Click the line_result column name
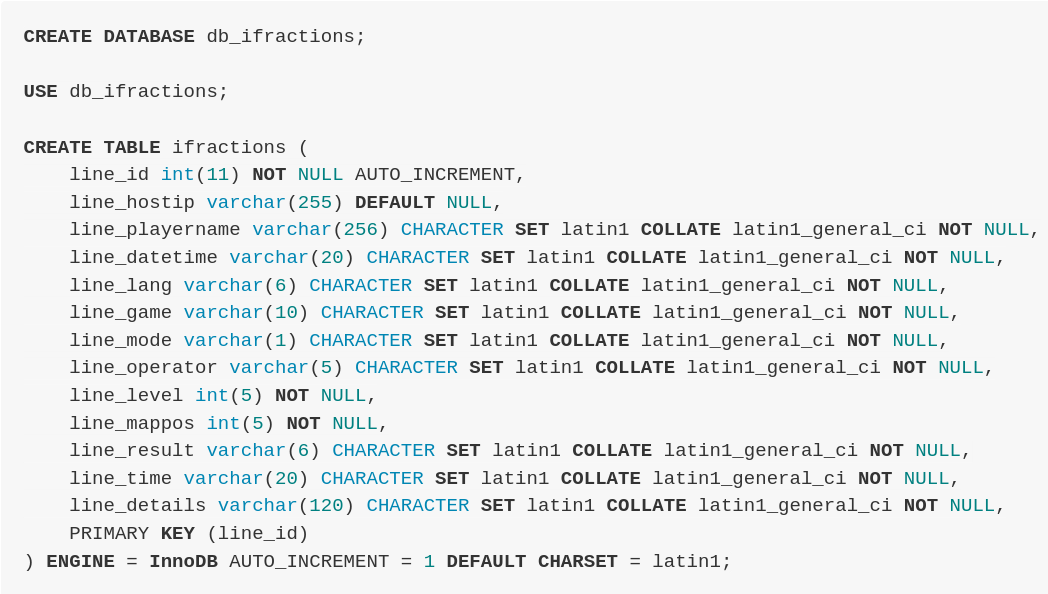 (x=132, y=450)
